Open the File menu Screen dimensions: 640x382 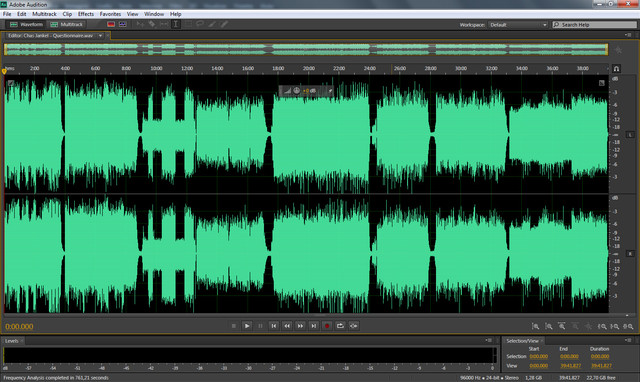point(7,14)
